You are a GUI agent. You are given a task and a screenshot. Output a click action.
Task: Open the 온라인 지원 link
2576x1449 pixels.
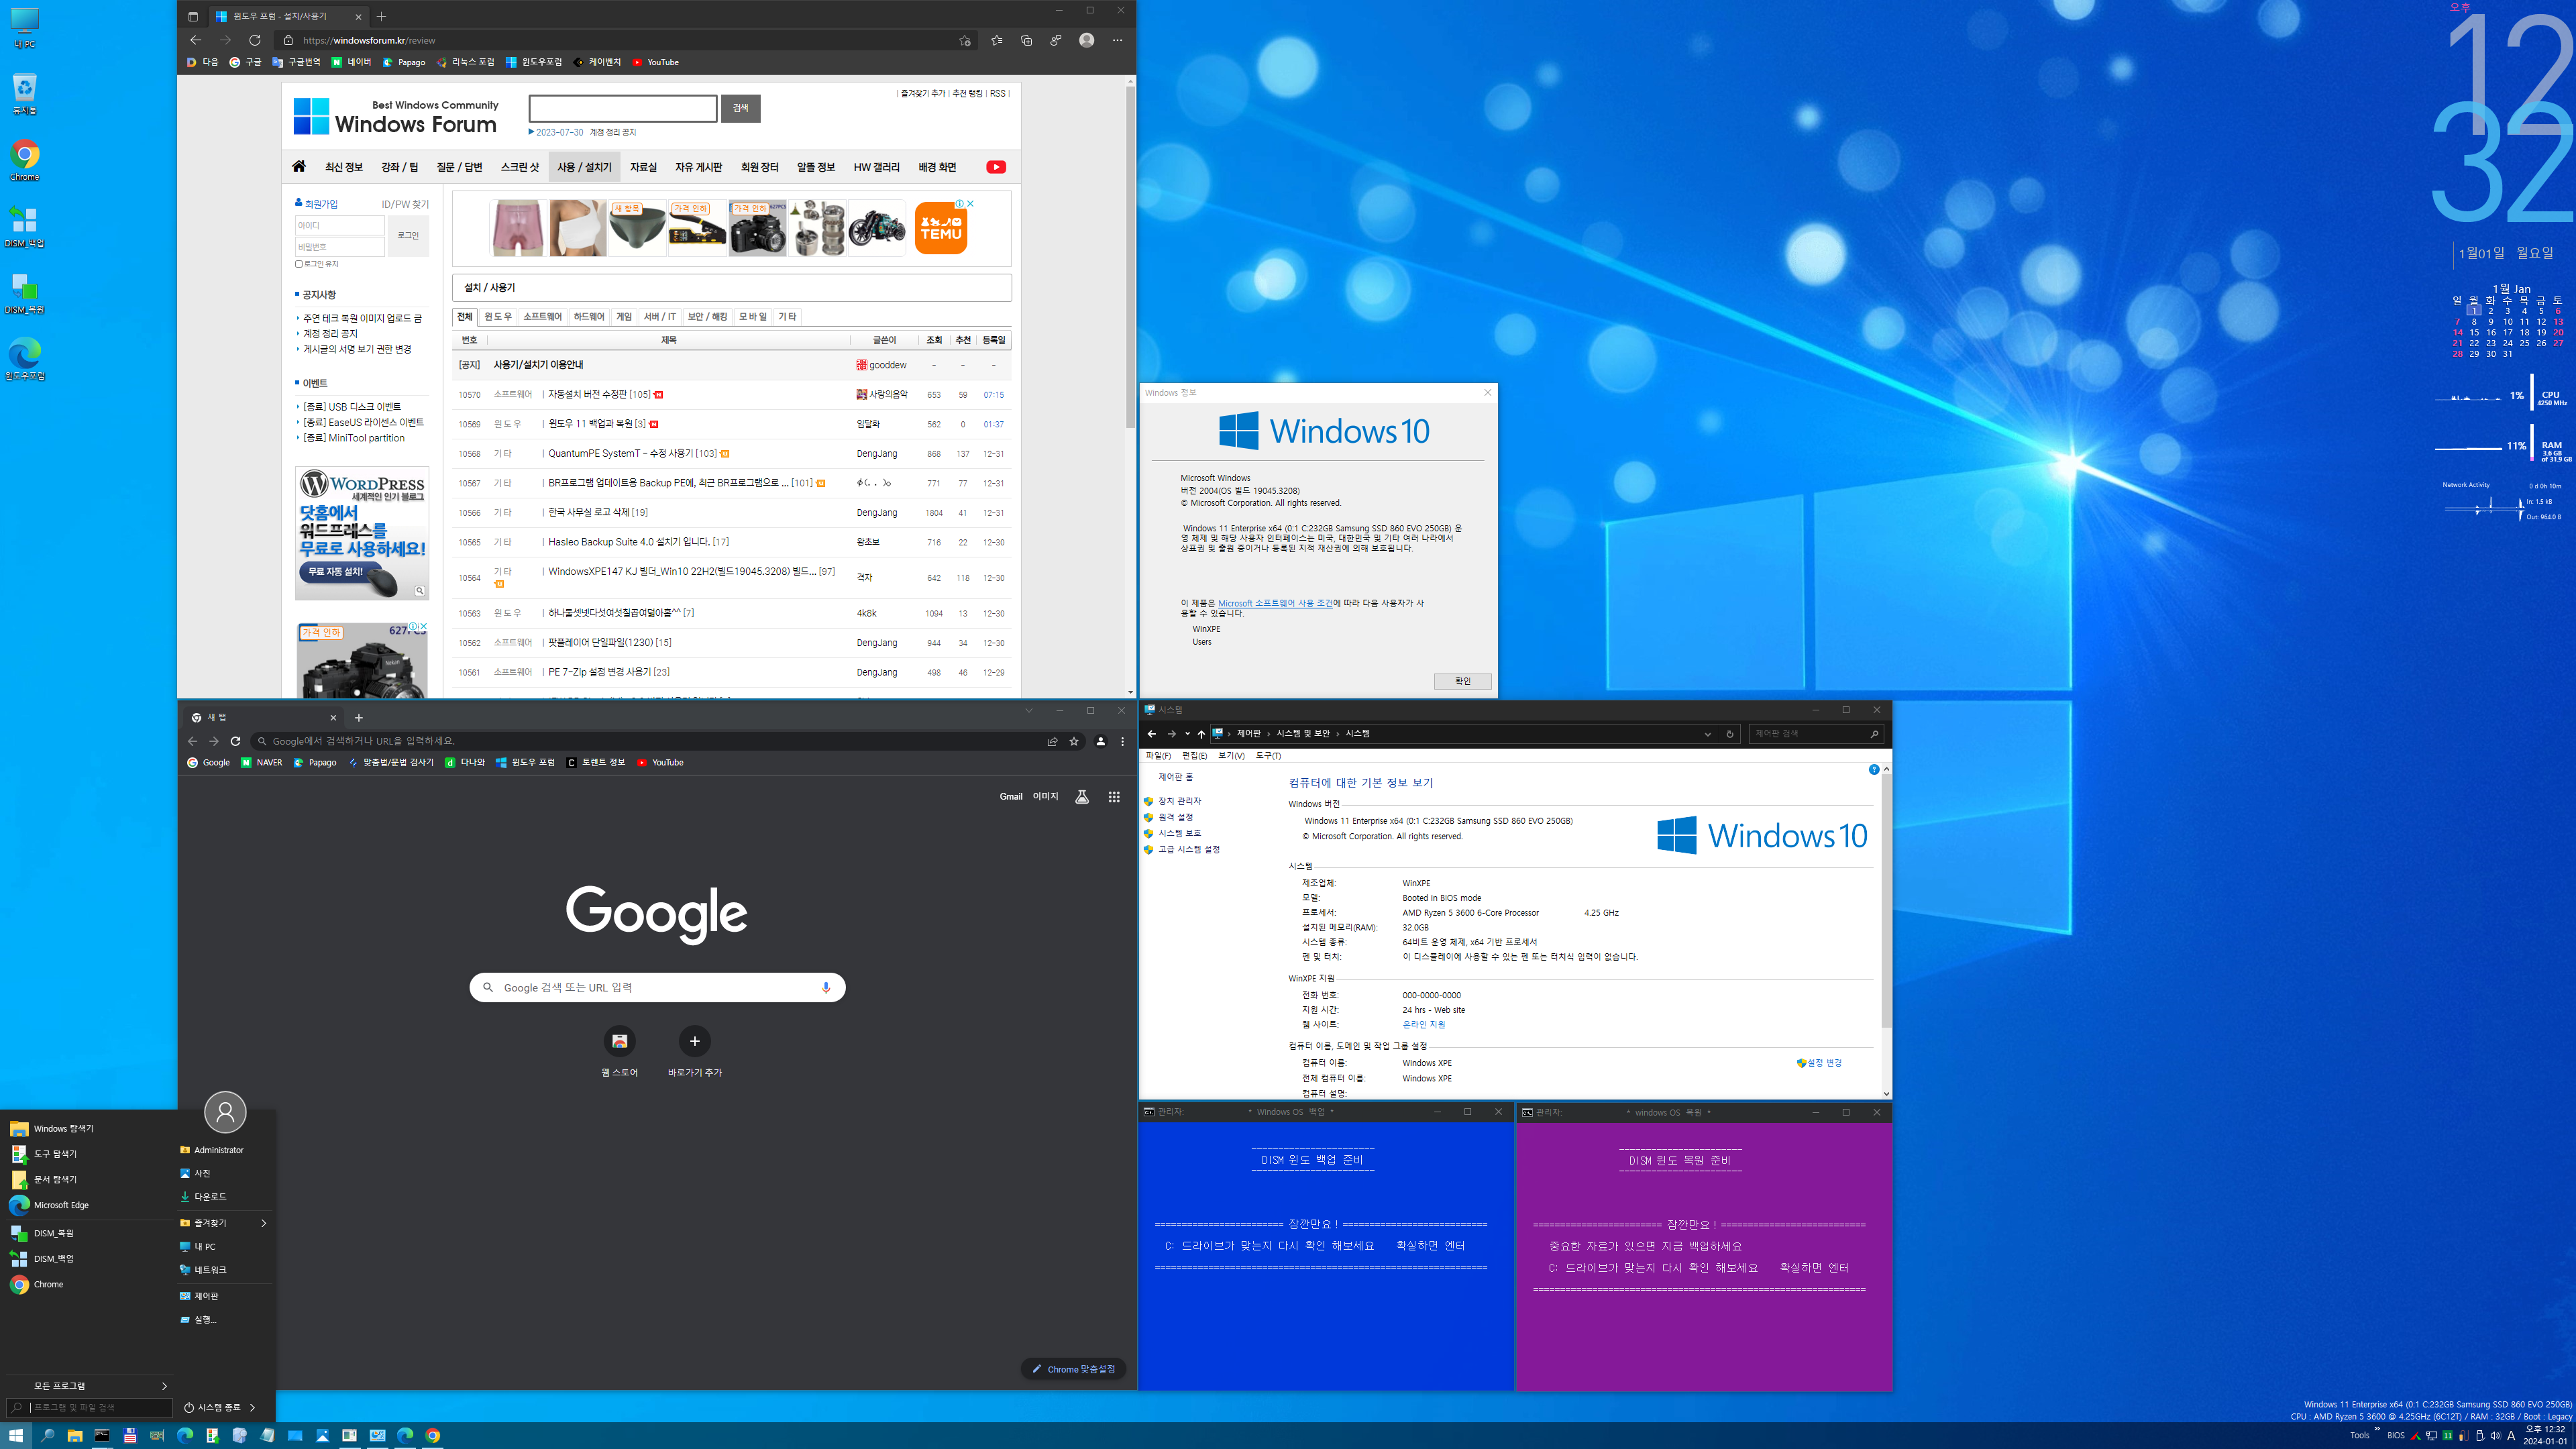click(x=1423, y=1025)
